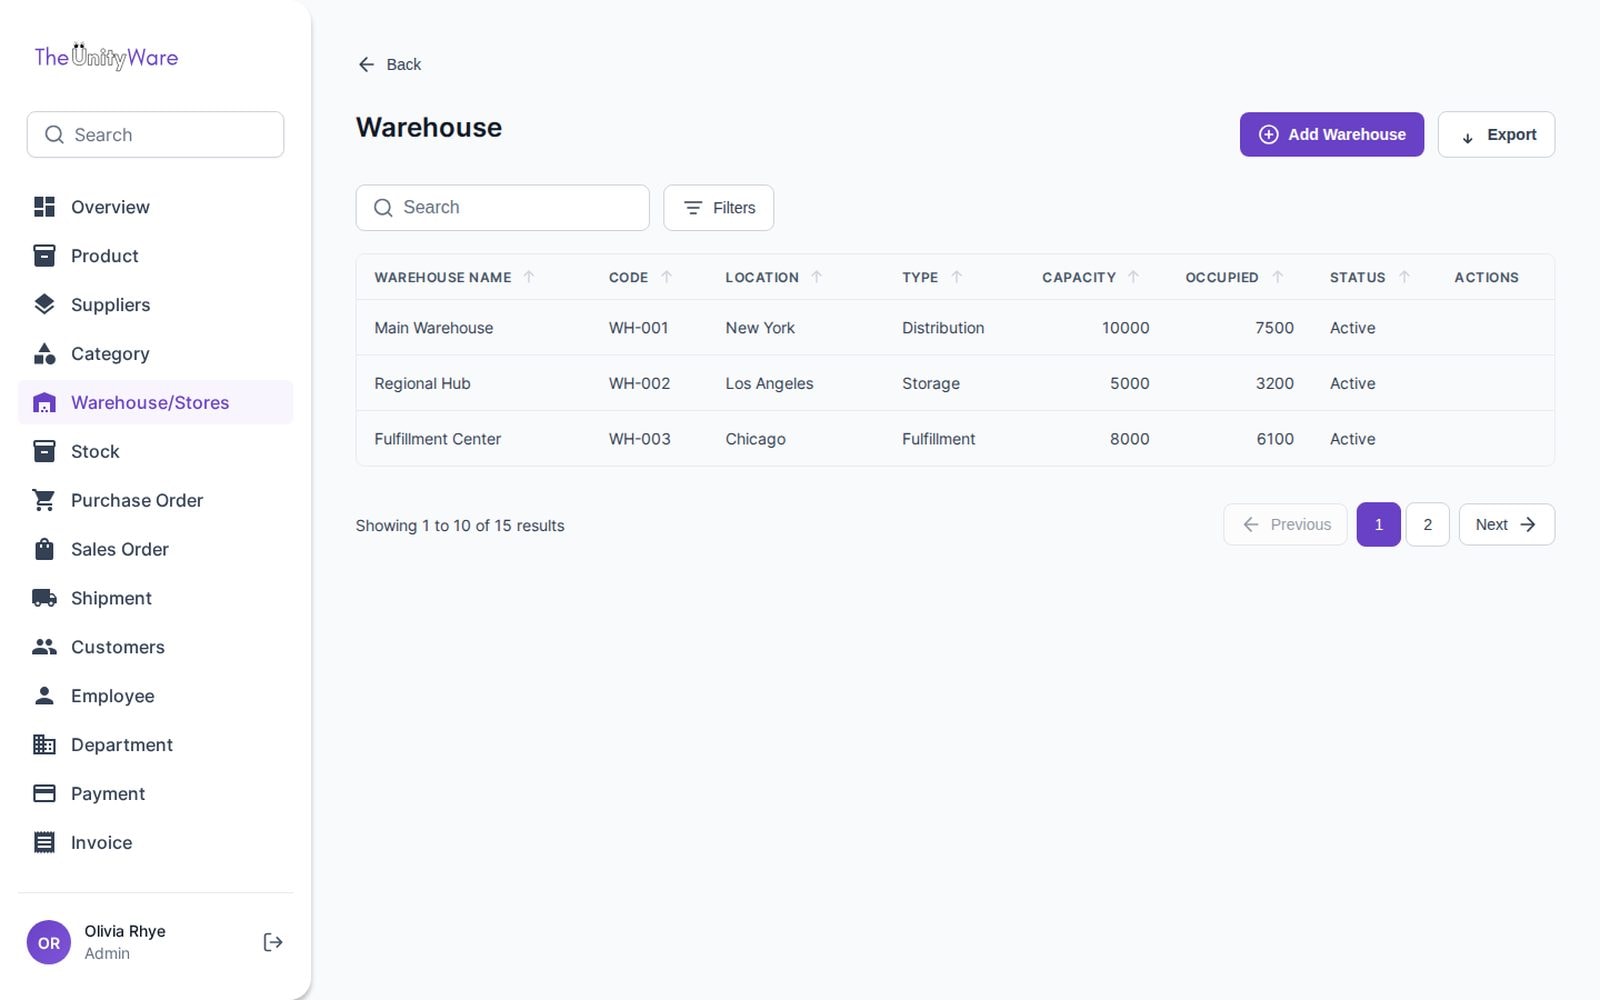Click the OR user avatar
Image resolution: width=1600 pixels, height=1000 pixels.
pyautogui.click(x=49, y=943)
